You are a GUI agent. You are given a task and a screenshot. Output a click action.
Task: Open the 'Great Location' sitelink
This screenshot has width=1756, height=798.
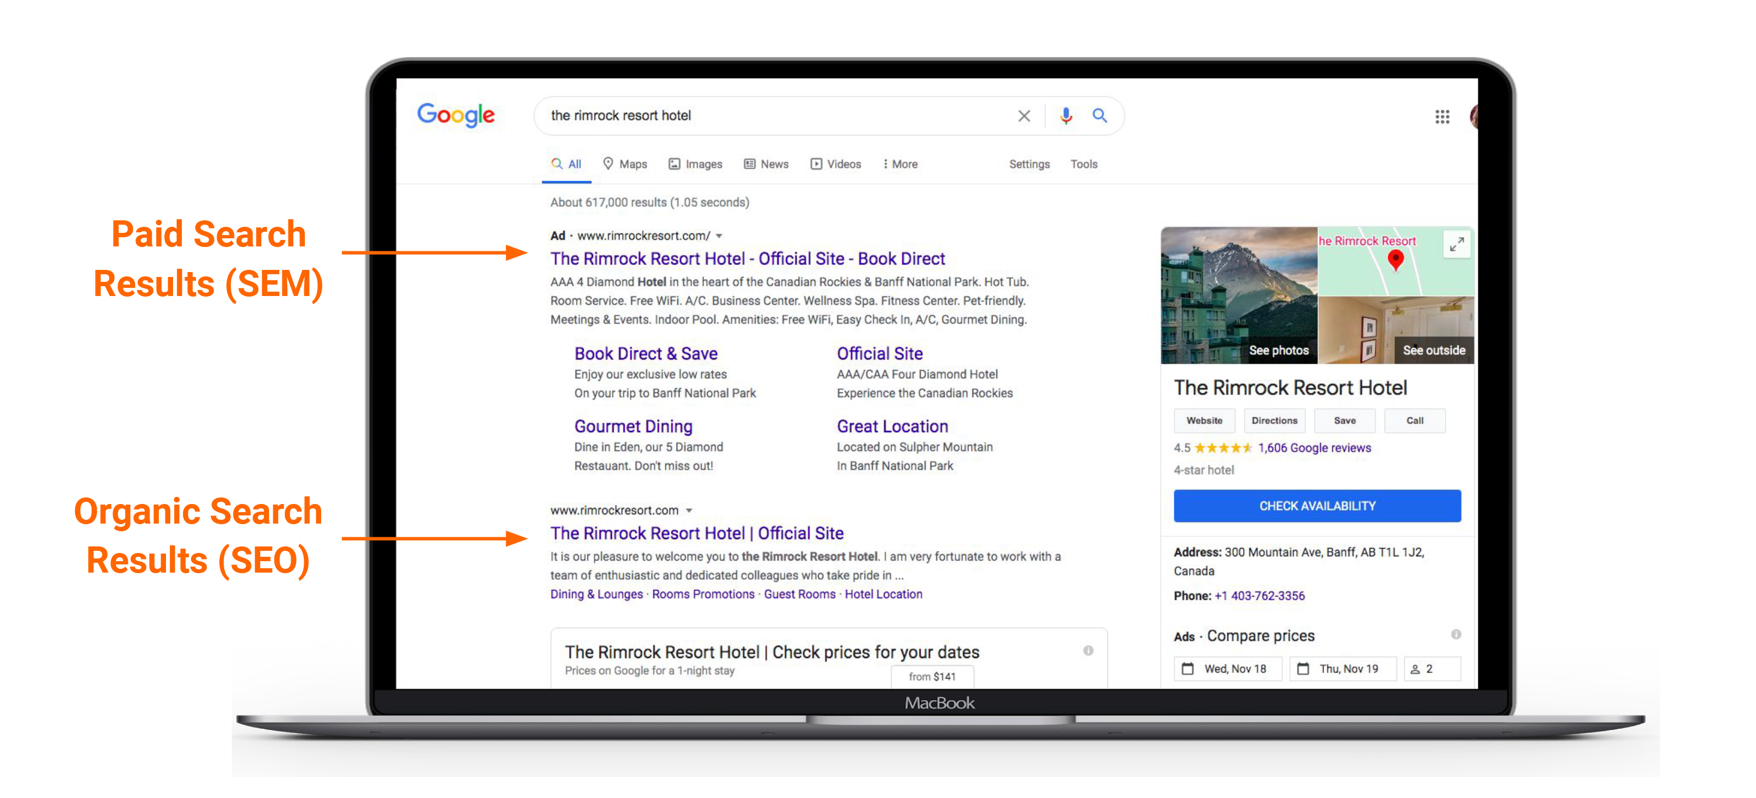tap(892, 427)
